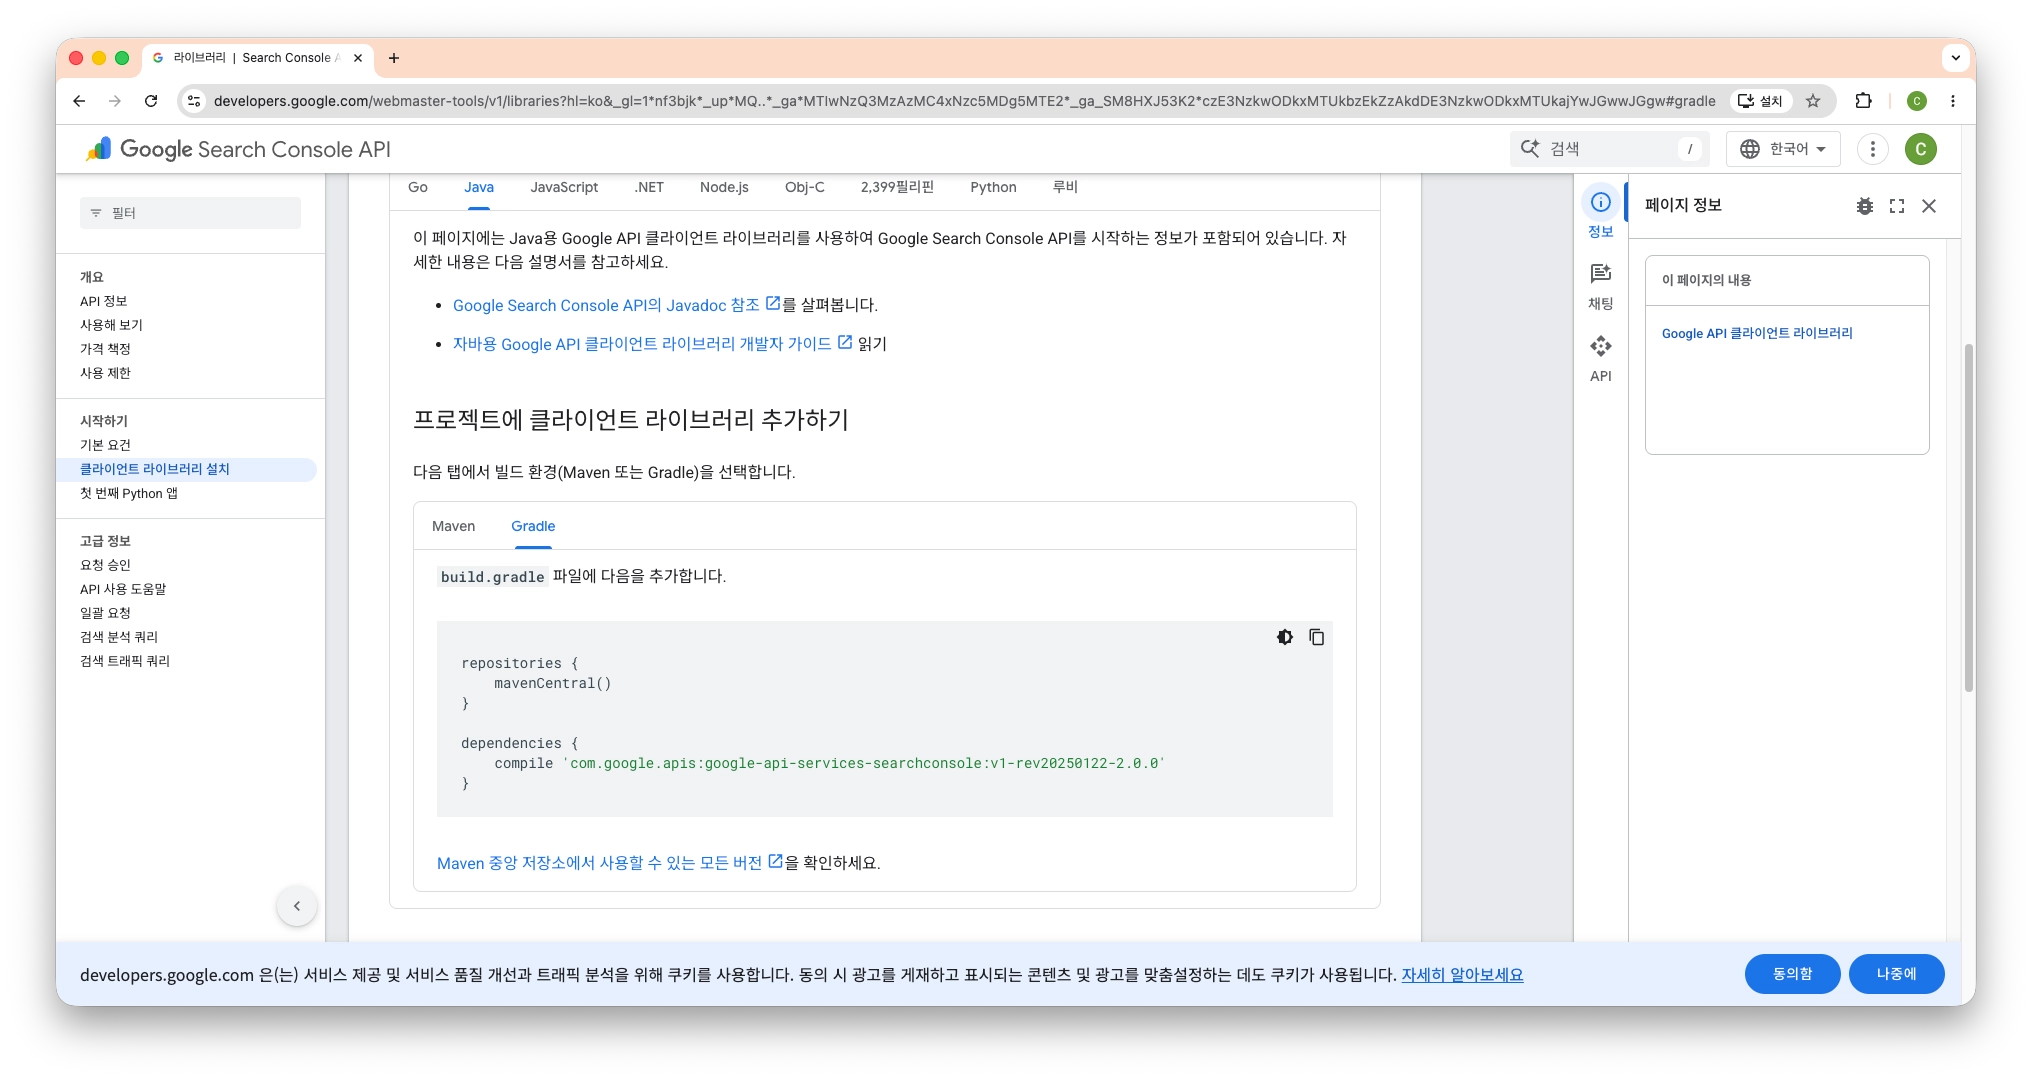The height and width of the screenshot is (1080, 2032).
Task: Open API 정보 in sidebar
Action: point(104,301)
